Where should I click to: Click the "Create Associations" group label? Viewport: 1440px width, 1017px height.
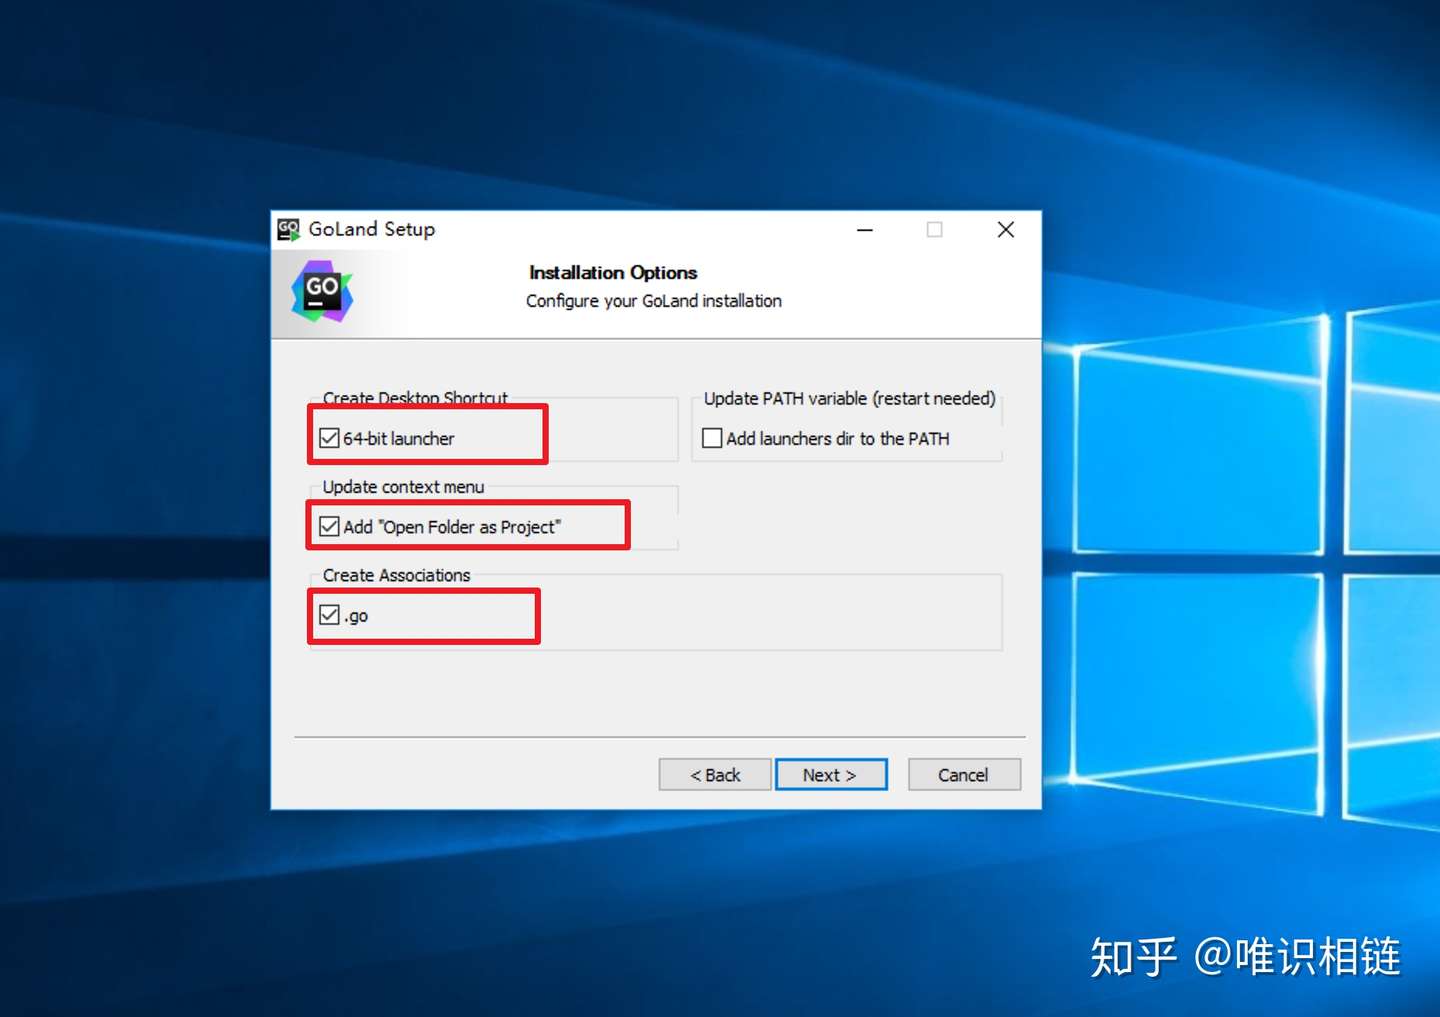click(396, 575)
